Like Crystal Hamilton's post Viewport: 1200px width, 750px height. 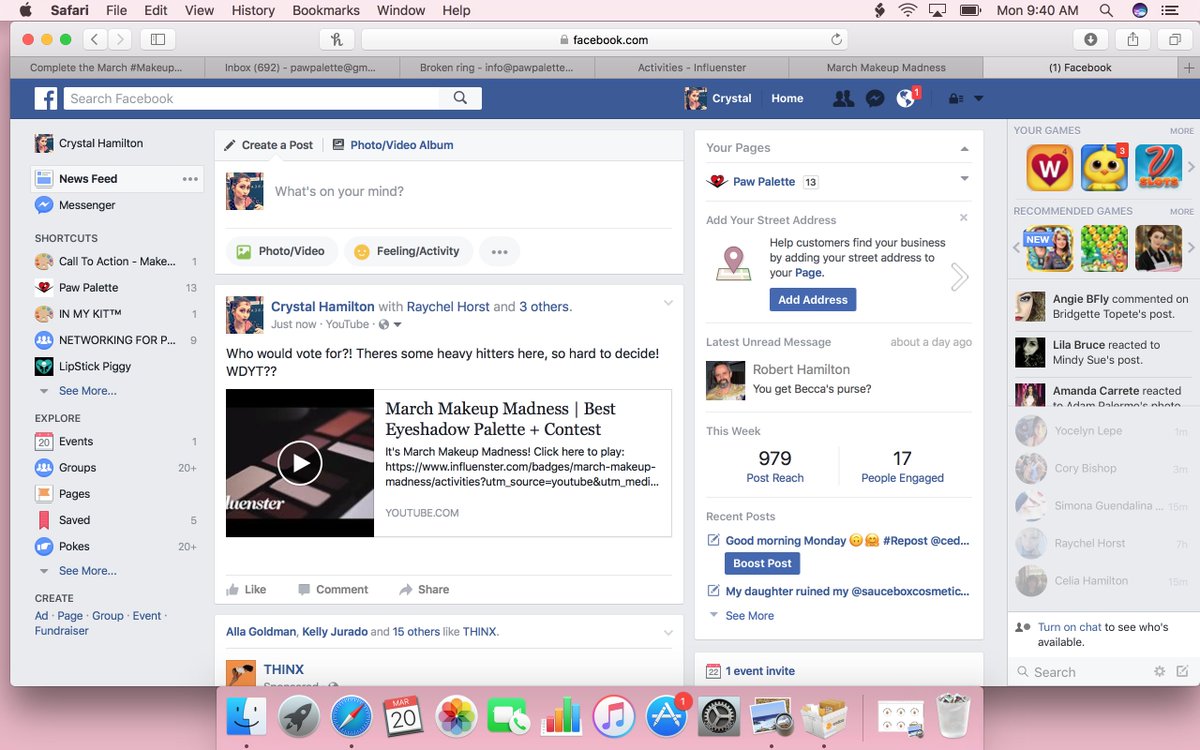tap(246, 589)
